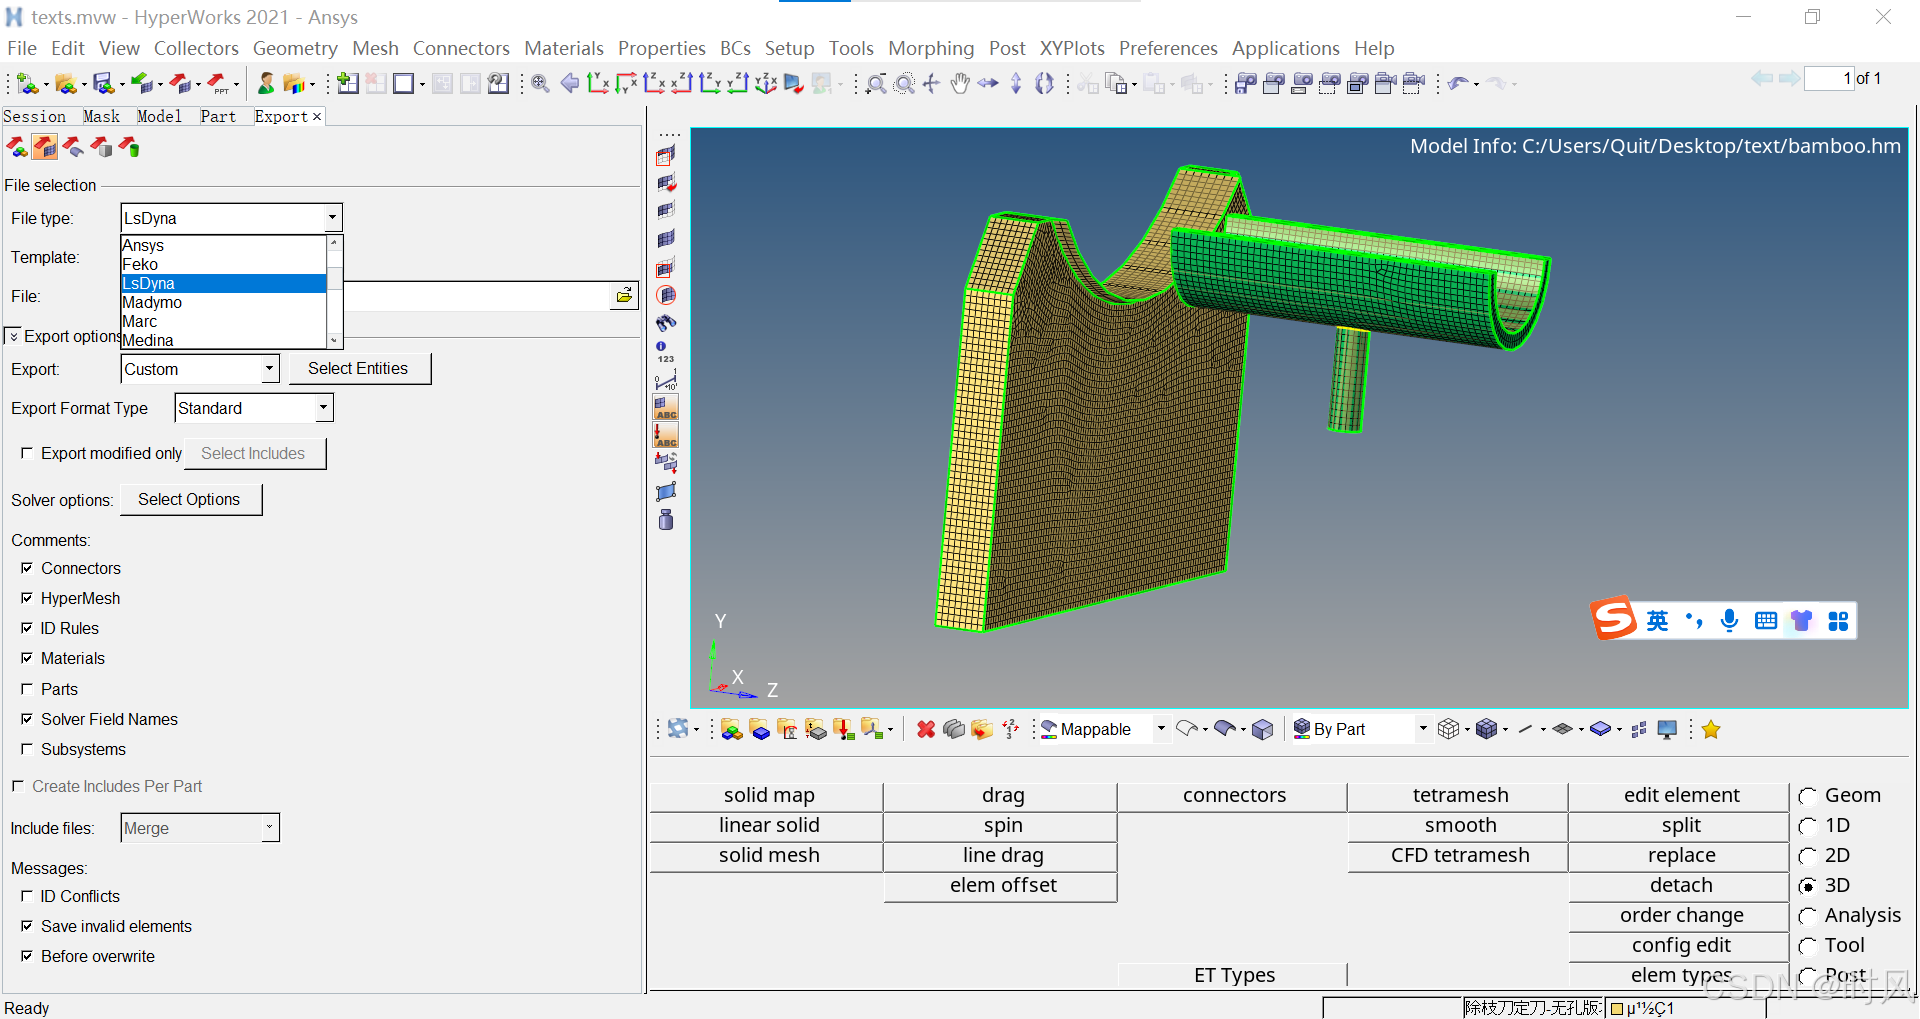Viewport: 1920px width, 1019px height.
Task: Open the Preferences menu
Action: click(1168, 48)
